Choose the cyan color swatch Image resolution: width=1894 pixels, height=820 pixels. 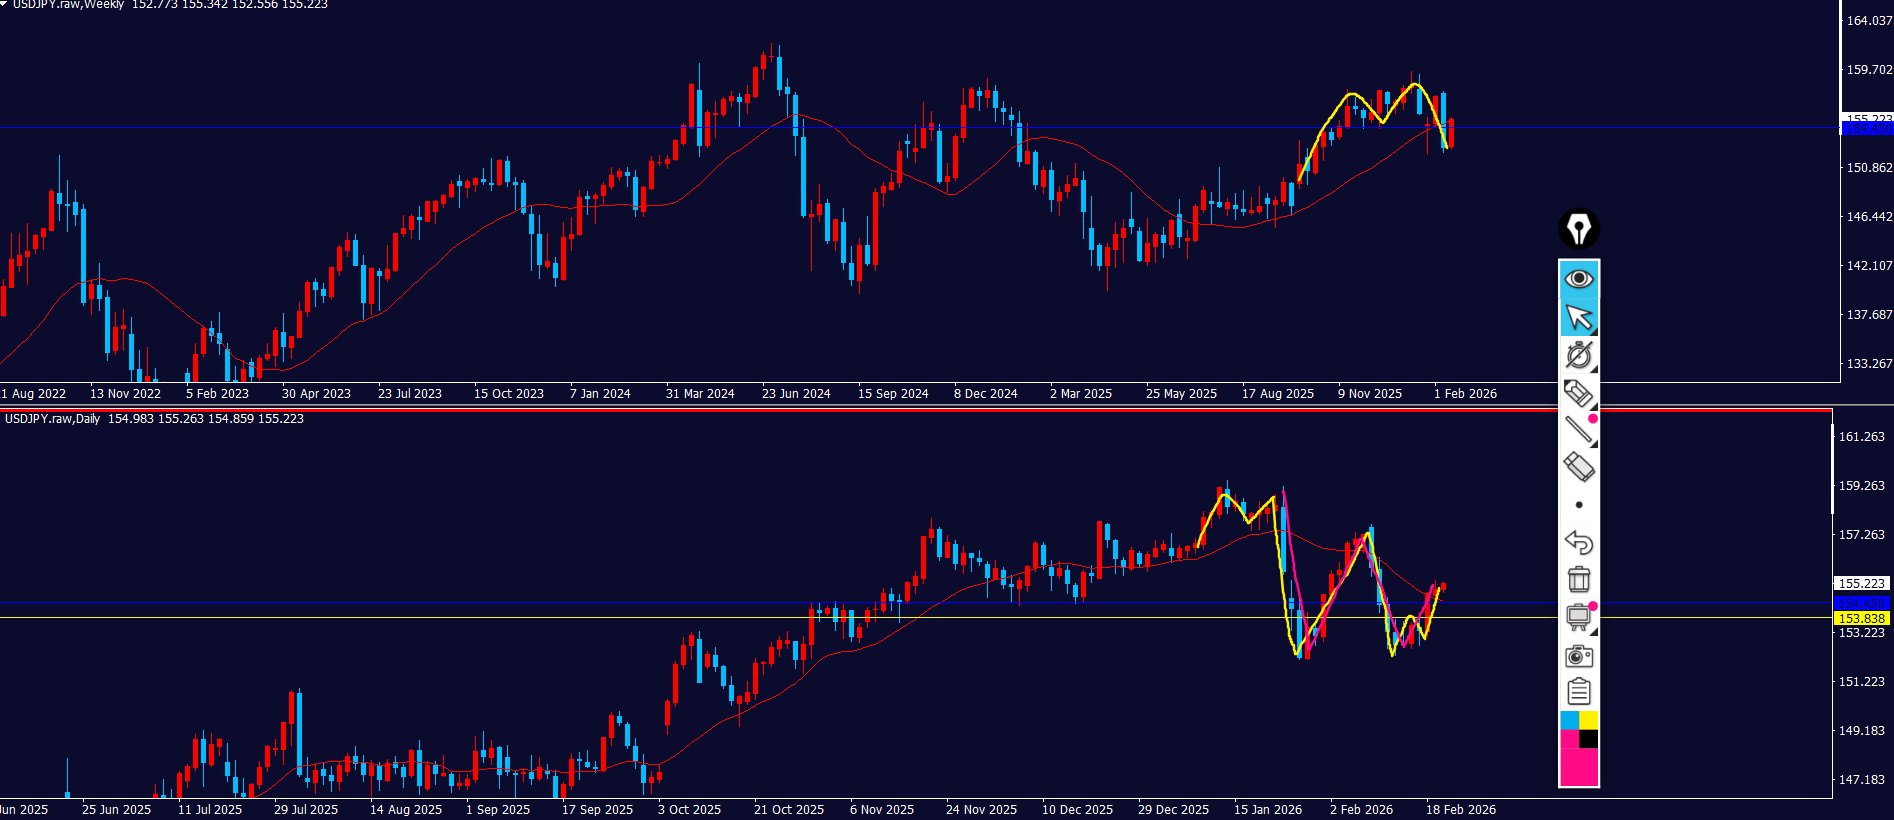pos(1569,720)
